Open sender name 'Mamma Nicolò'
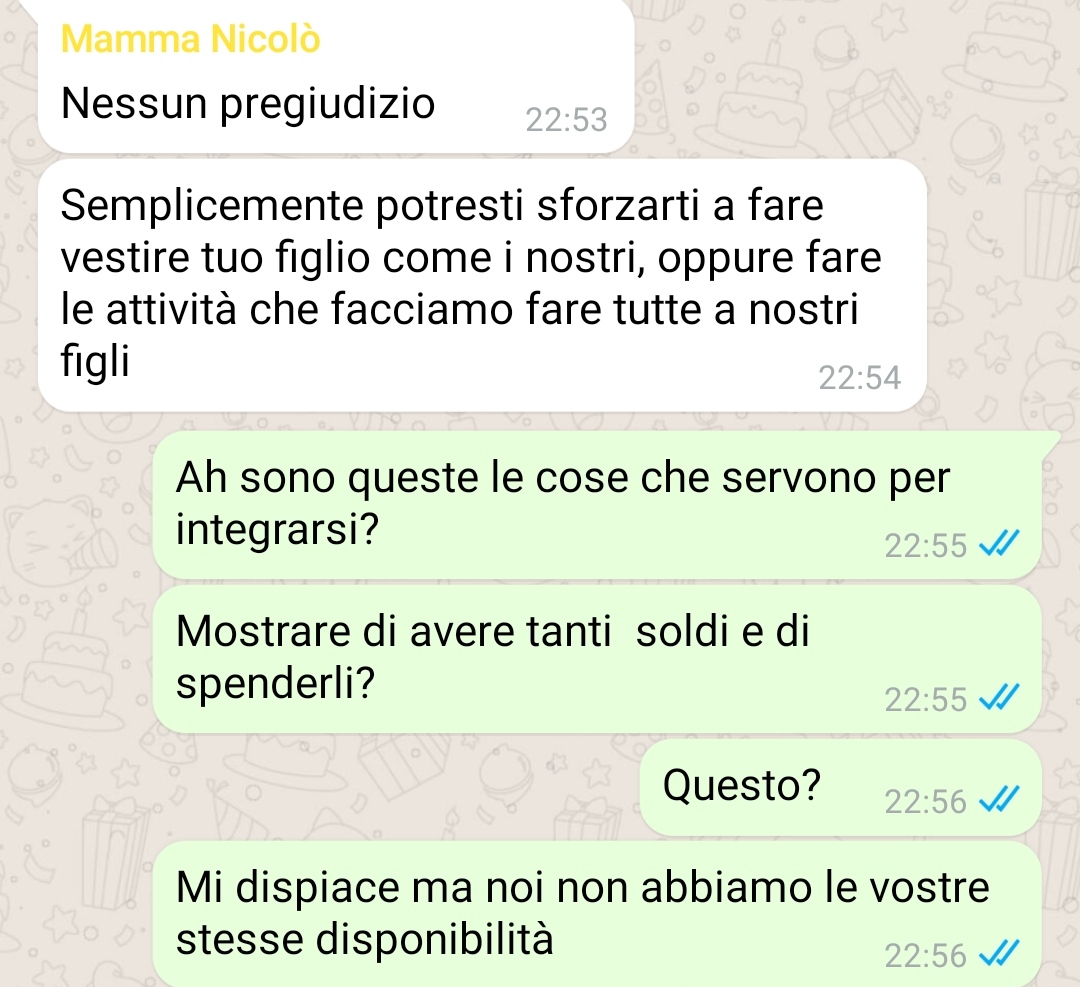Image resolution: width=1080 pixels, height=987 pixels. [x=191, y=39]
